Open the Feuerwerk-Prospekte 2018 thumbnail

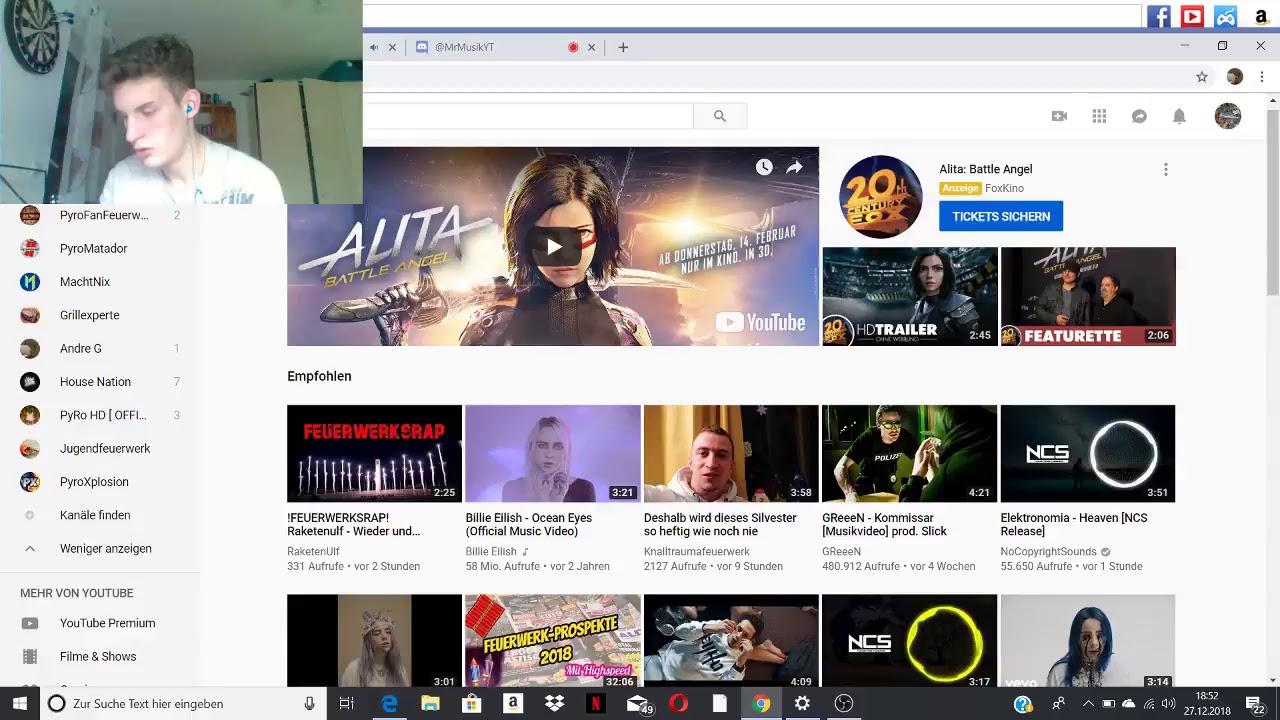tap(553, 641)
